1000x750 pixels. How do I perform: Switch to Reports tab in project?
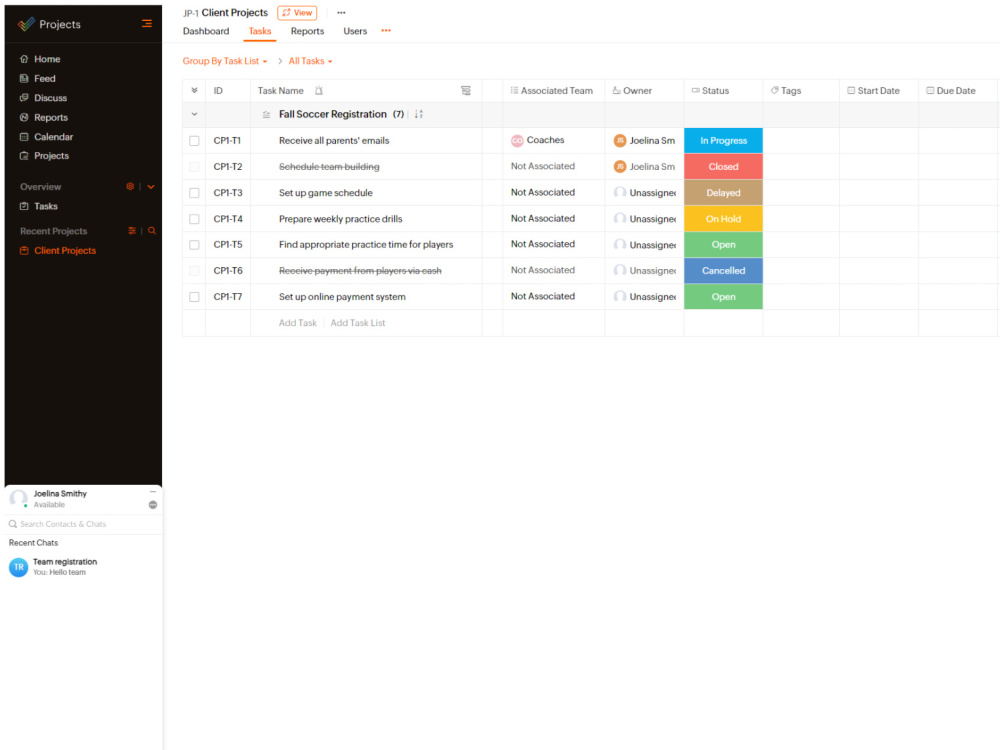(x=307, y=31)
